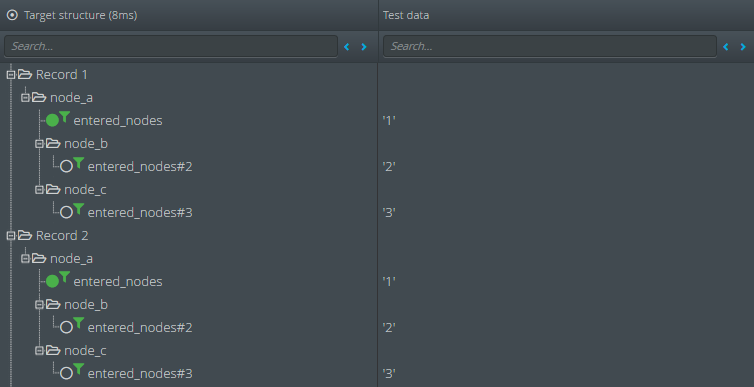Image resolution: width=754 pixels, height=387 pixels.
Task: Click the Record 2 folder icon
Action: [x=25, y=235]
